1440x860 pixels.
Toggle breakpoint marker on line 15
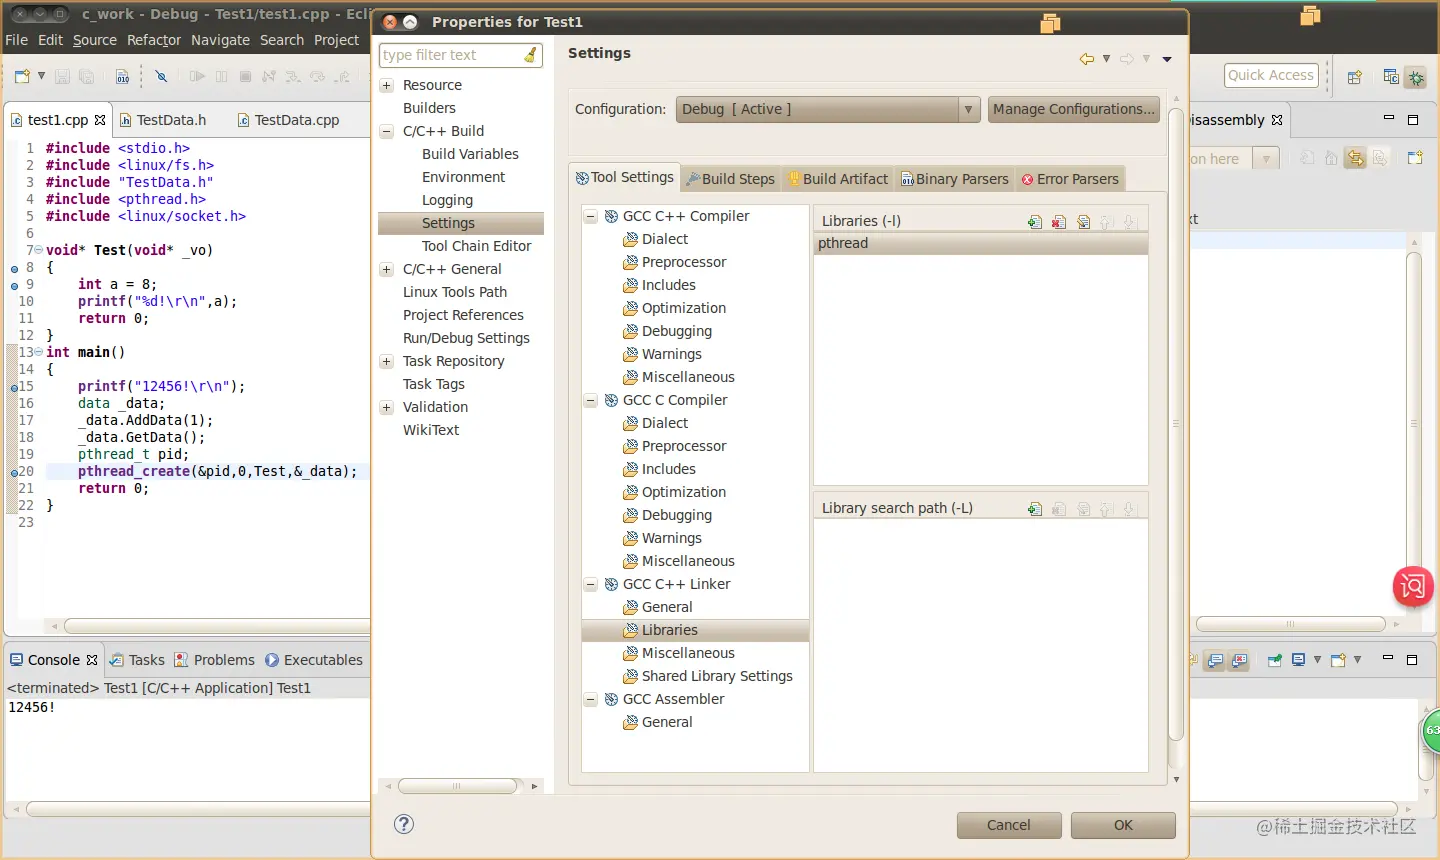(x=14, y=387)
